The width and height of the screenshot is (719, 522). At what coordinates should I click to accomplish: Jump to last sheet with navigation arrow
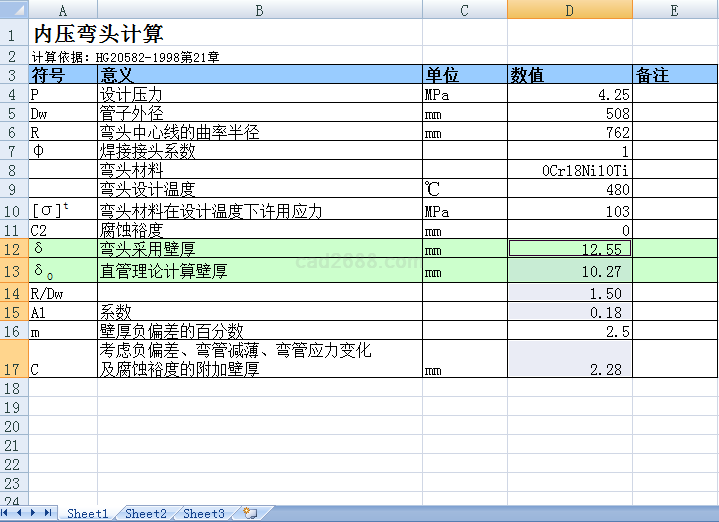(x=48, y=513)
